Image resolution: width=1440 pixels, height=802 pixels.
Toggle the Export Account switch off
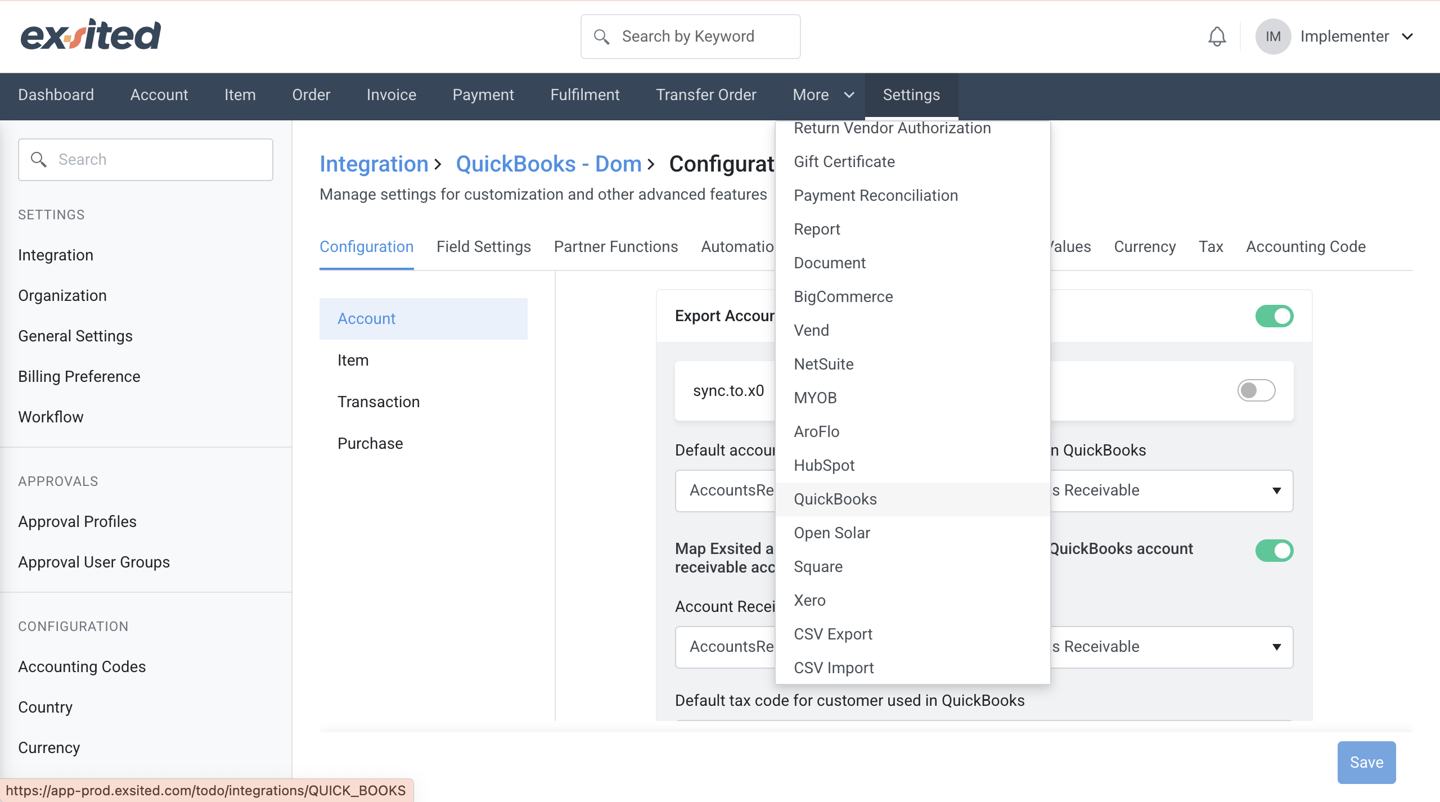1274,316
